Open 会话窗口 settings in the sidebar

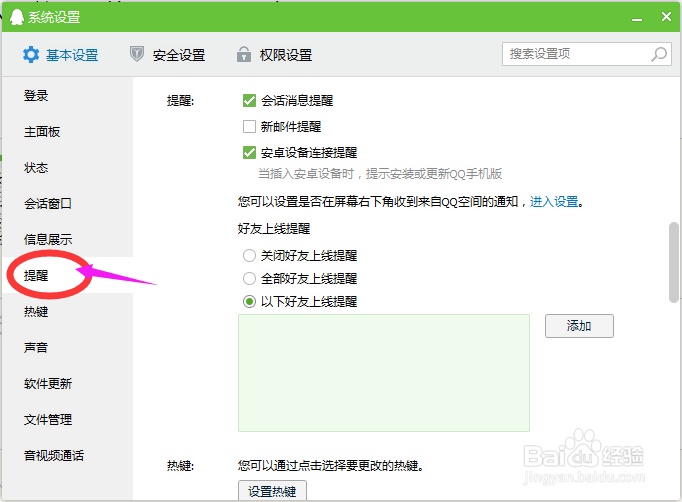click(x=48, y=203)
